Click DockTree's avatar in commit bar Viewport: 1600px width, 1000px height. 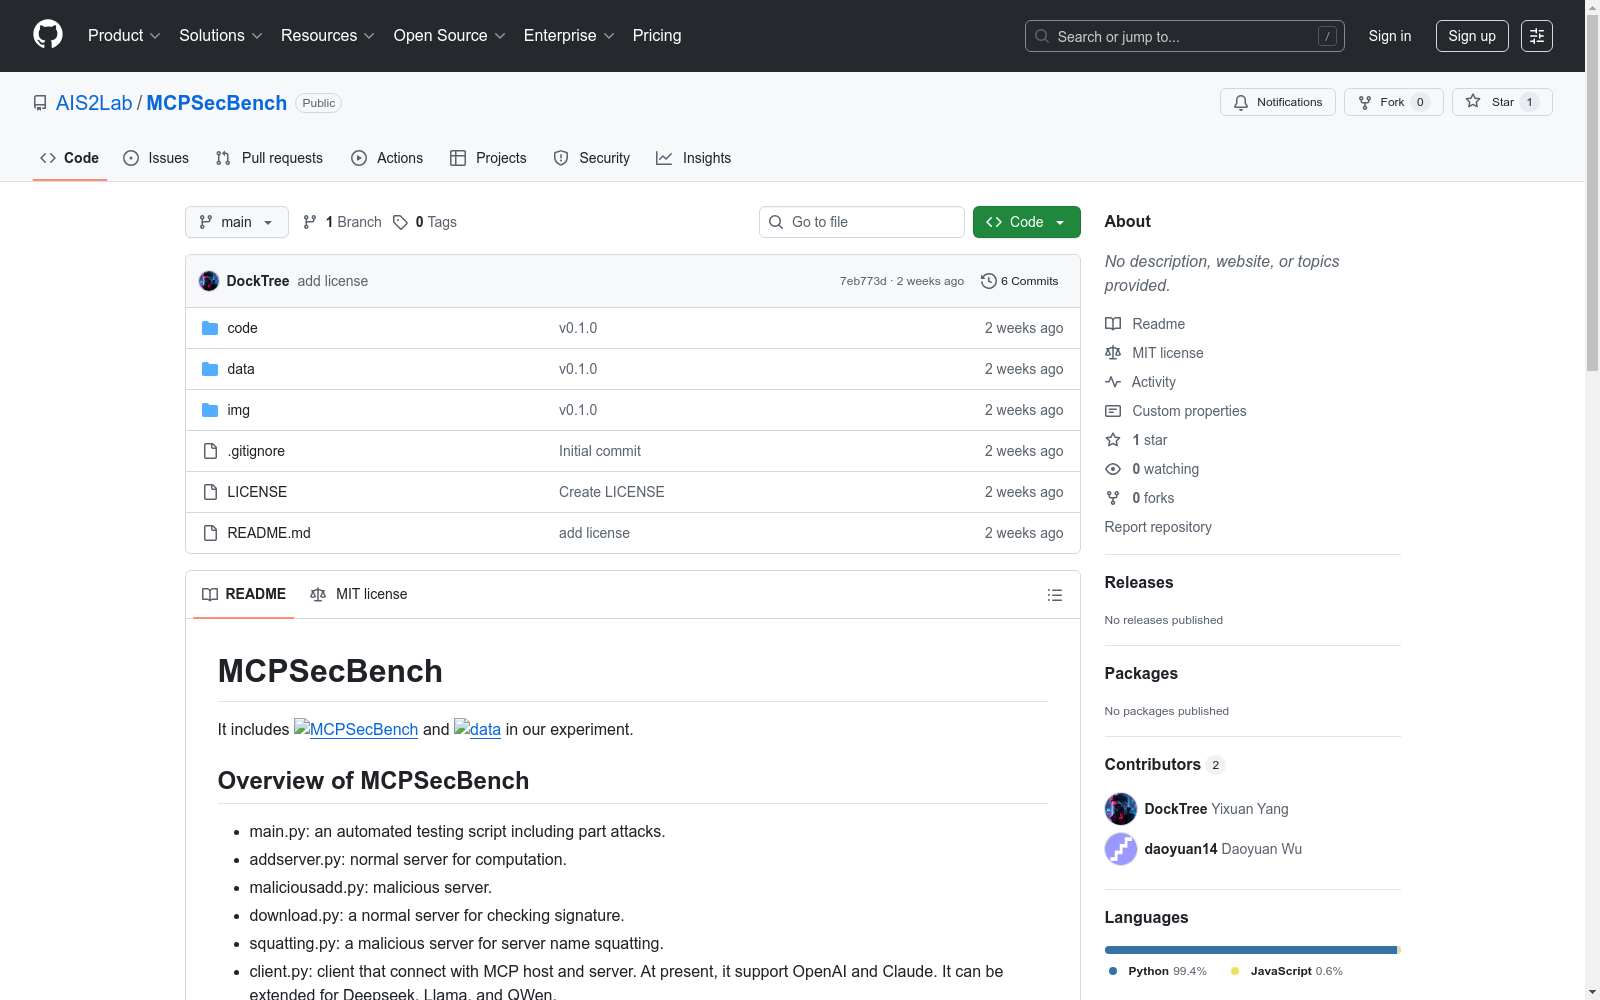pos(209,281)
